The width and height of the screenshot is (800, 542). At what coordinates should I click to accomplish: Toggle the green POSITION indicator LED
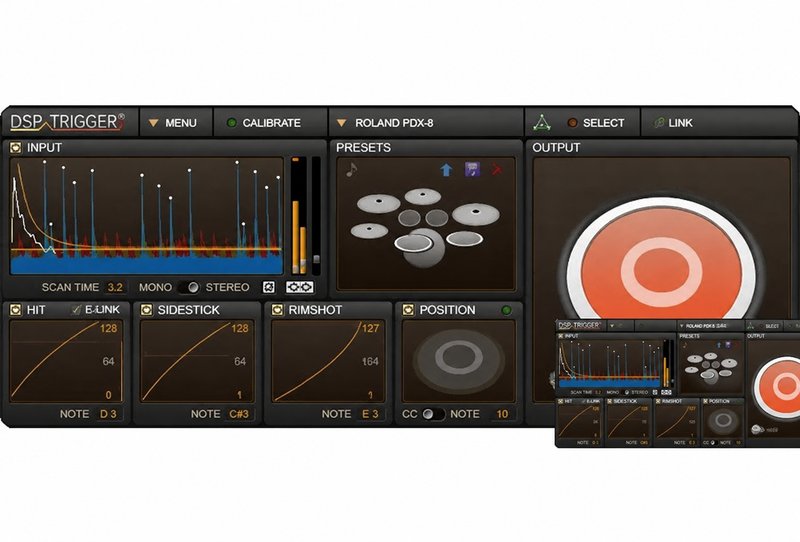click(x=506, y=310)
